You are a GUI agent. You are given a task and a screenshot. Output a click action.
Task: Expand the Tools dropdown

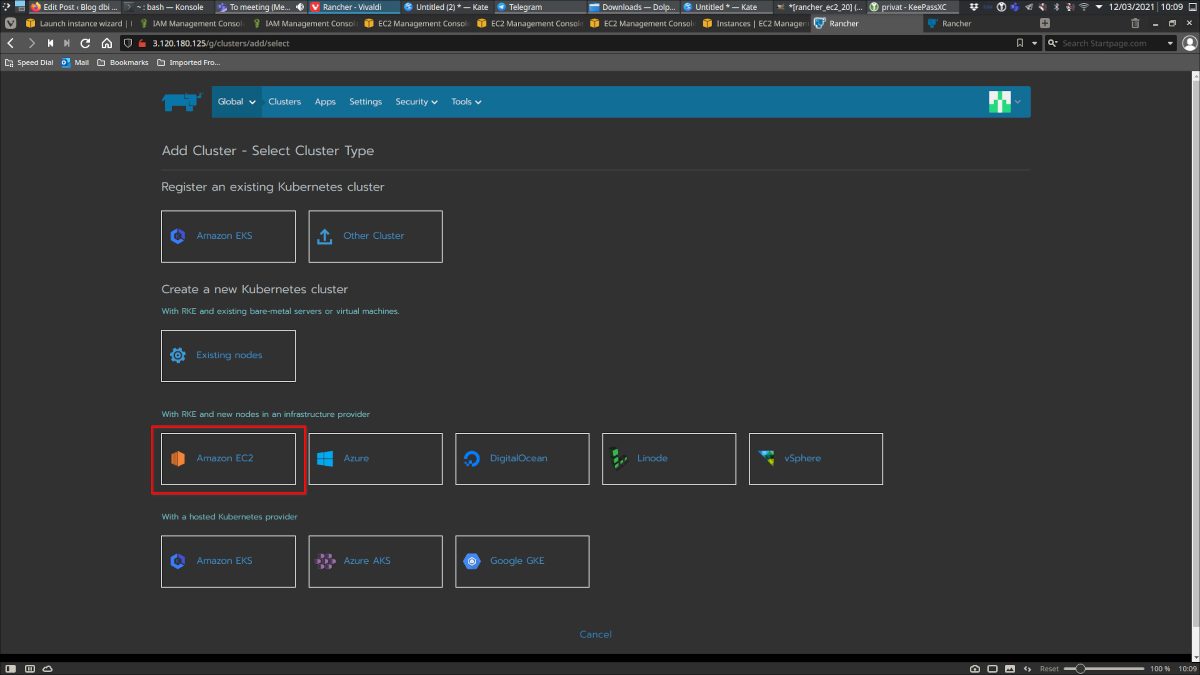(x=466, y=102)
